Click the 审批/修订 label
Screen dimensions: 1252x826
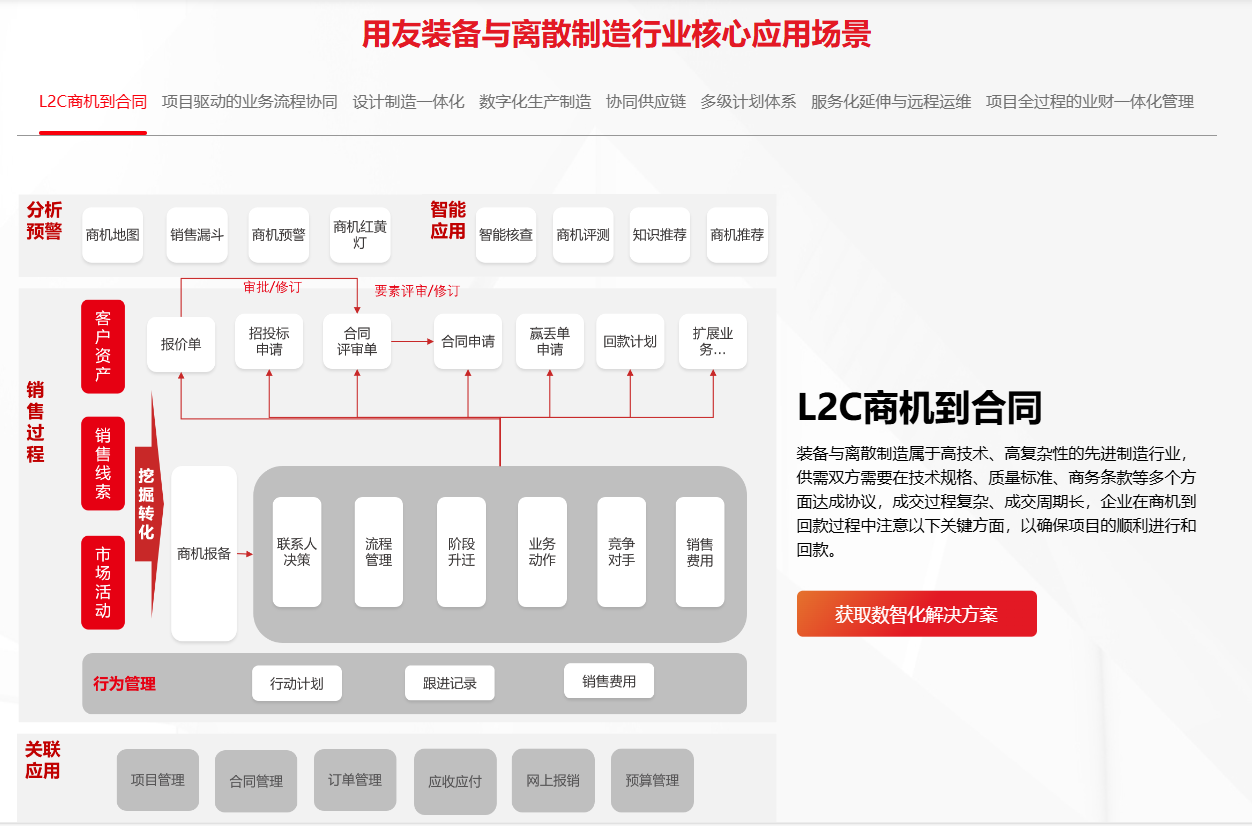tap(272, 287)
